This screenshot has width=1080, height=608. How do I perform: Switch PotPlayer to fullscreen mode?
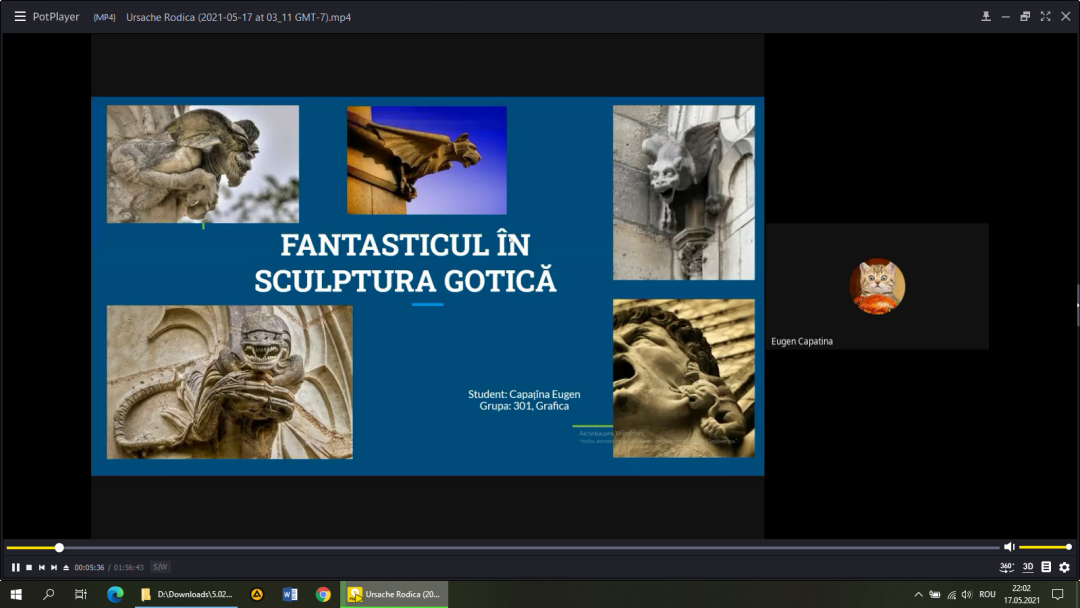coord(1045,17)
